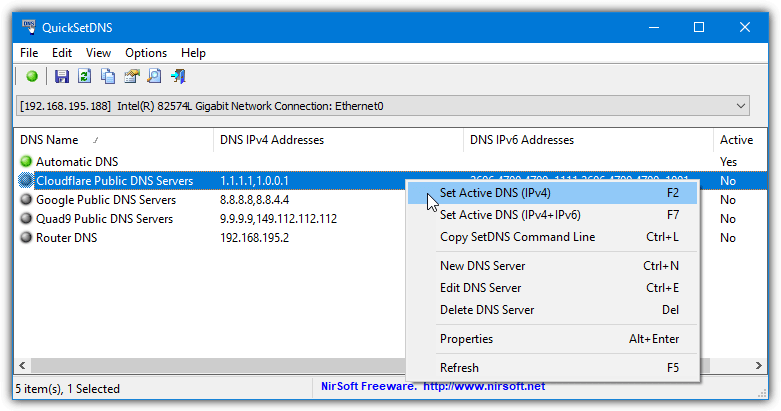Maximize the QuickSetDNS window

click(x=699, y=27)
